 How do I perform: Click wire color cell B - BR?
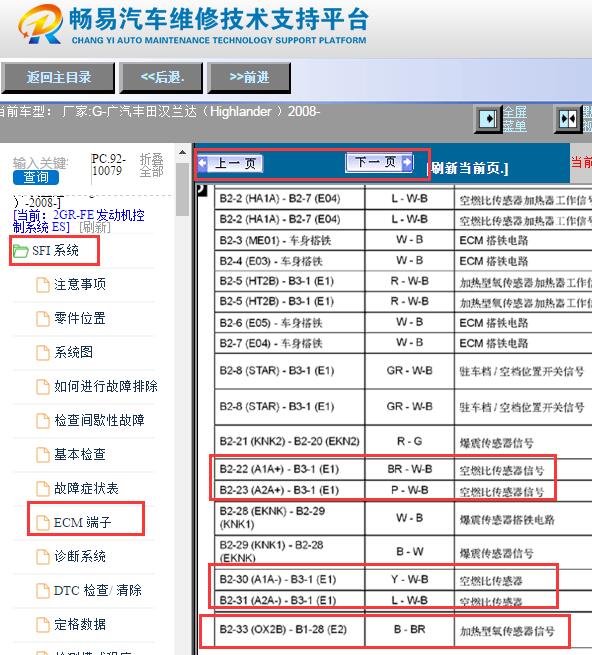tap(409, 630)
